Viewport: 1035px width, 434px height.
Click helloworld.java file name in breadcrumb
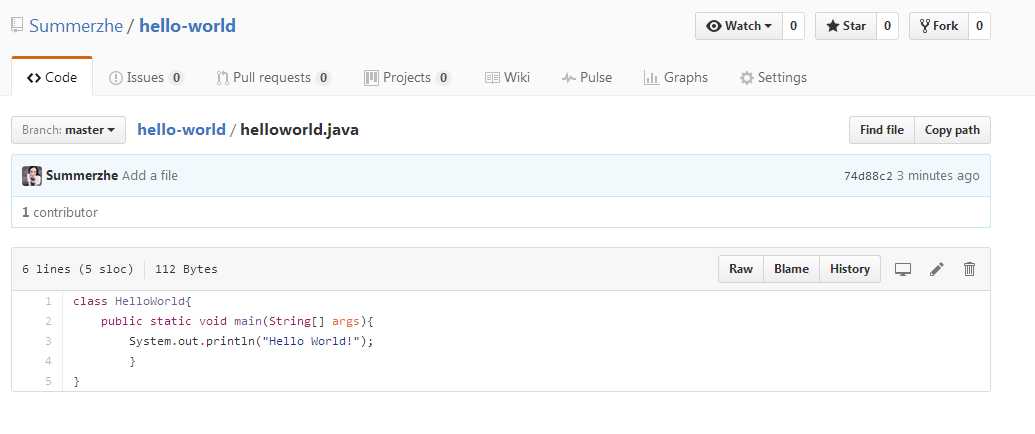click(299, 129)
